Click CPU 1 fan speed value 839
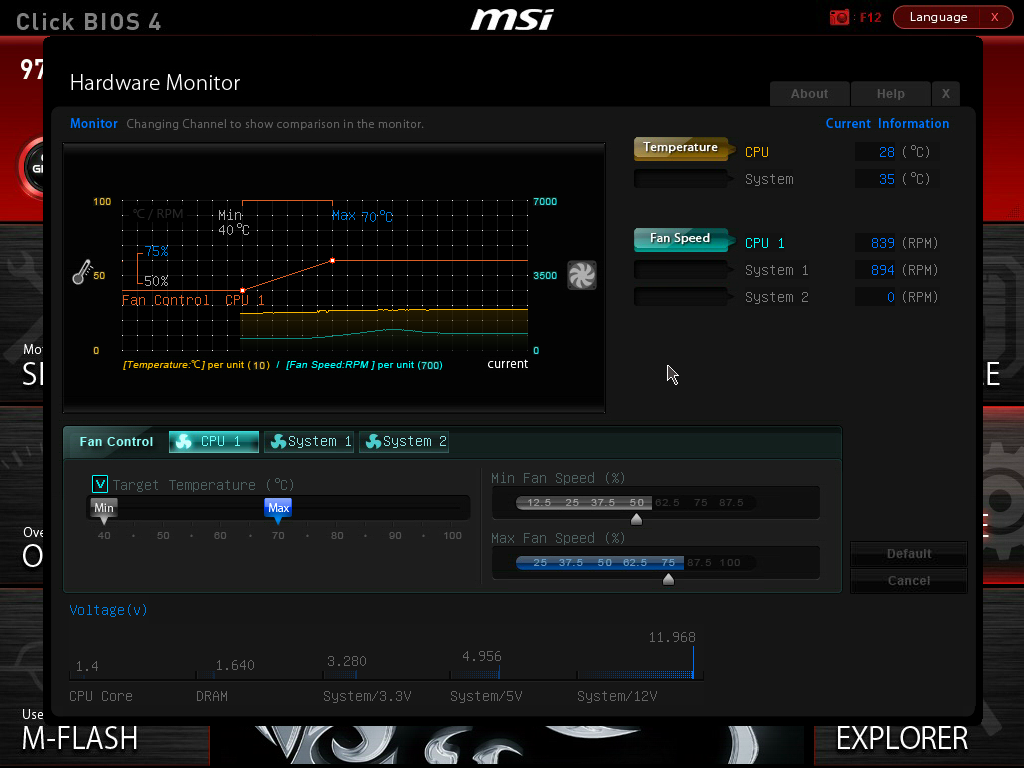 pos(882,243)
